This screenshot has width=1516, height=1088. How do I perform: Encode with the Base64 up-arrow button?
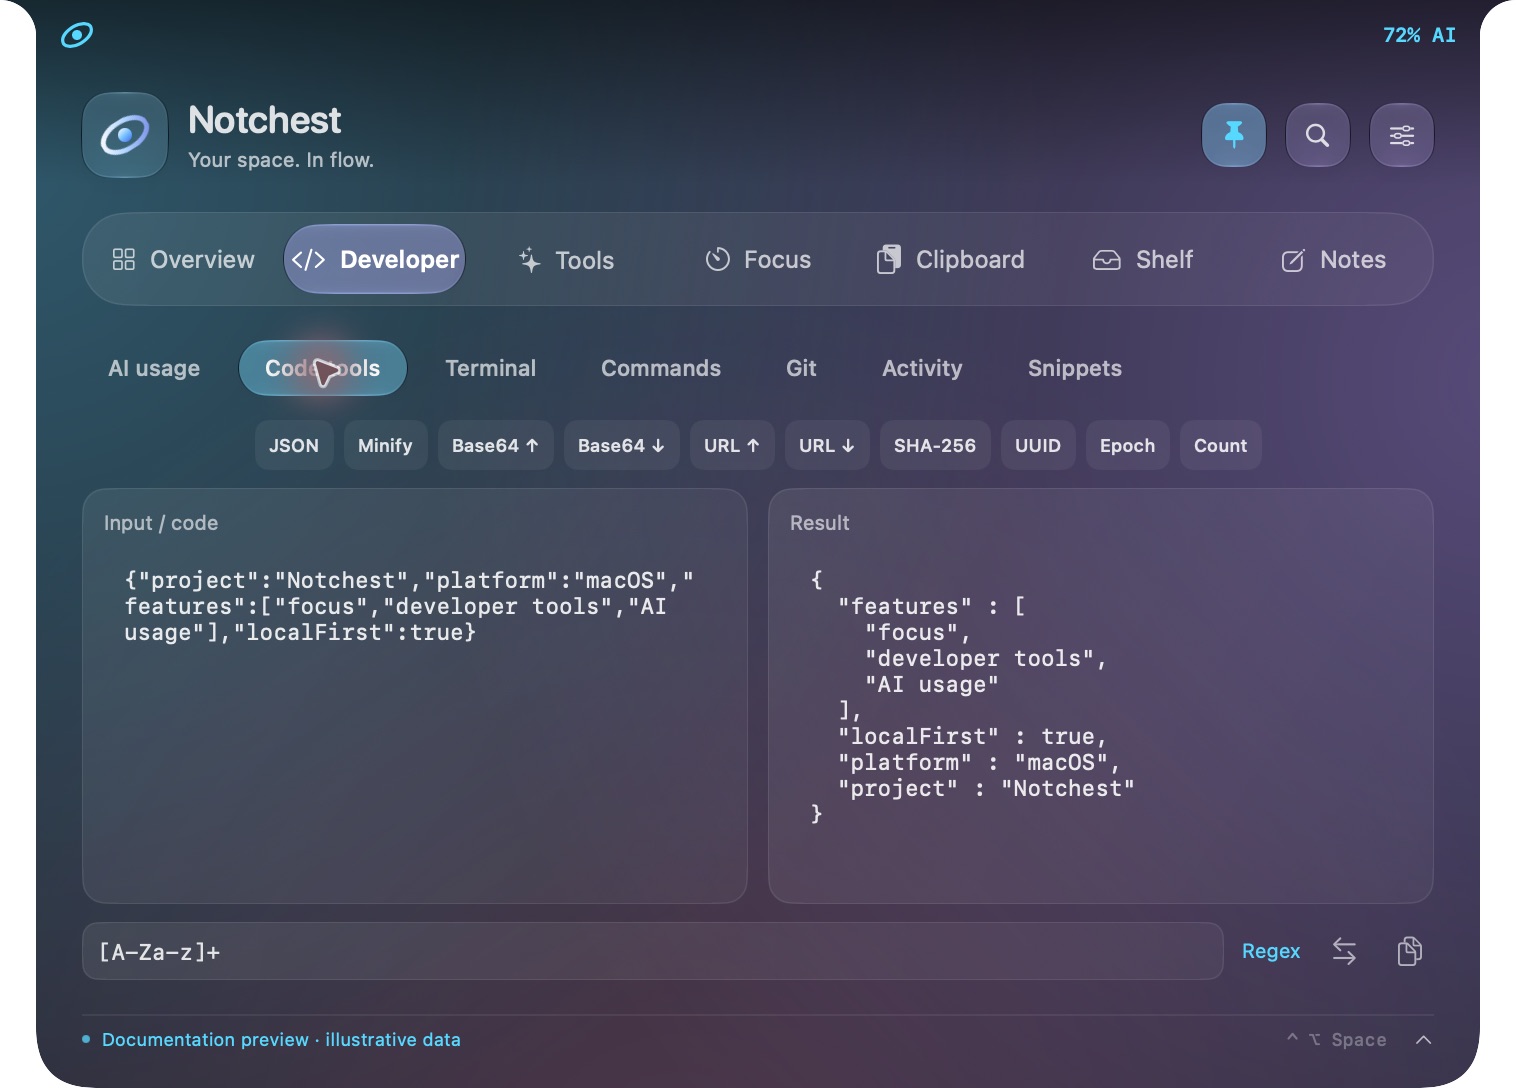point(495,446)
